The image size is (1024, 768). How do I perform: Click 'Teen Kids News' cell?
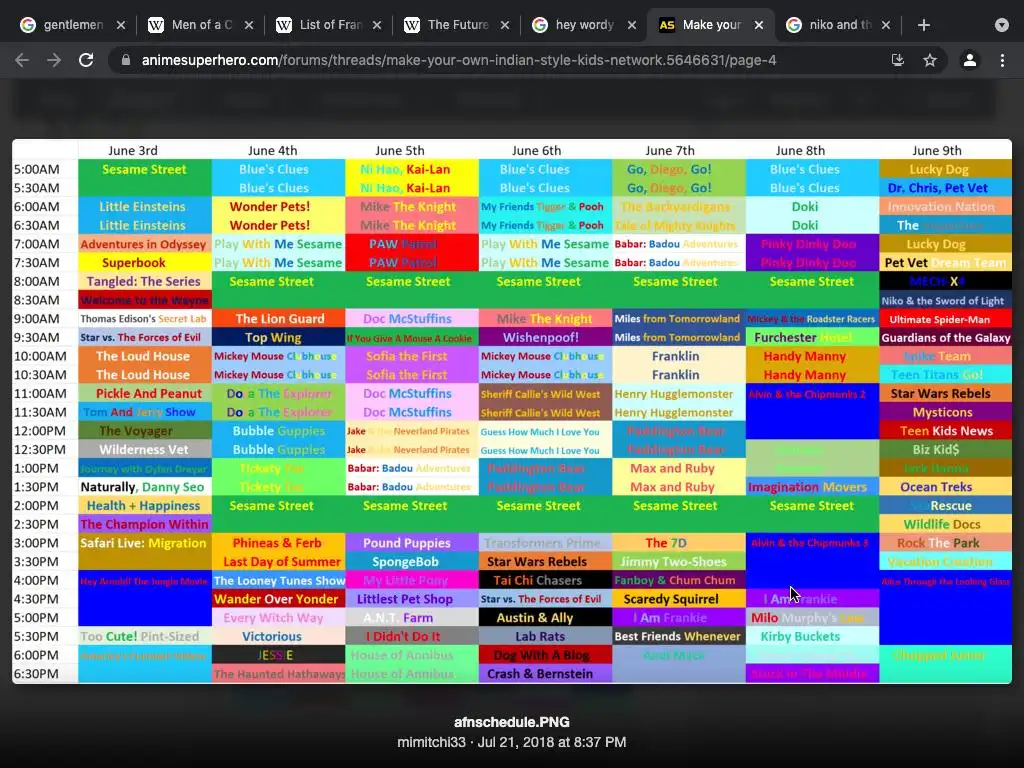click(x=946, y=431)
